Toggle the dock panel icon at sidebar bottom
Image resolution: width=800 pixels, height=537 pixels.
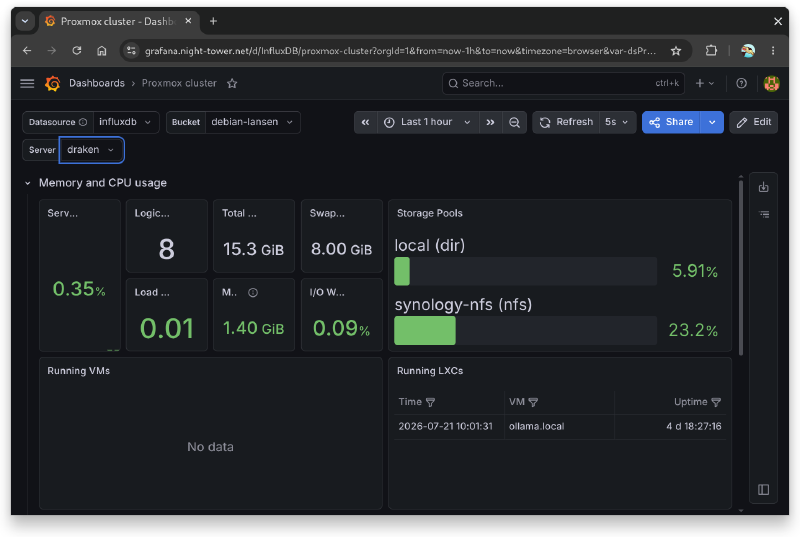(x=763, y=490)
